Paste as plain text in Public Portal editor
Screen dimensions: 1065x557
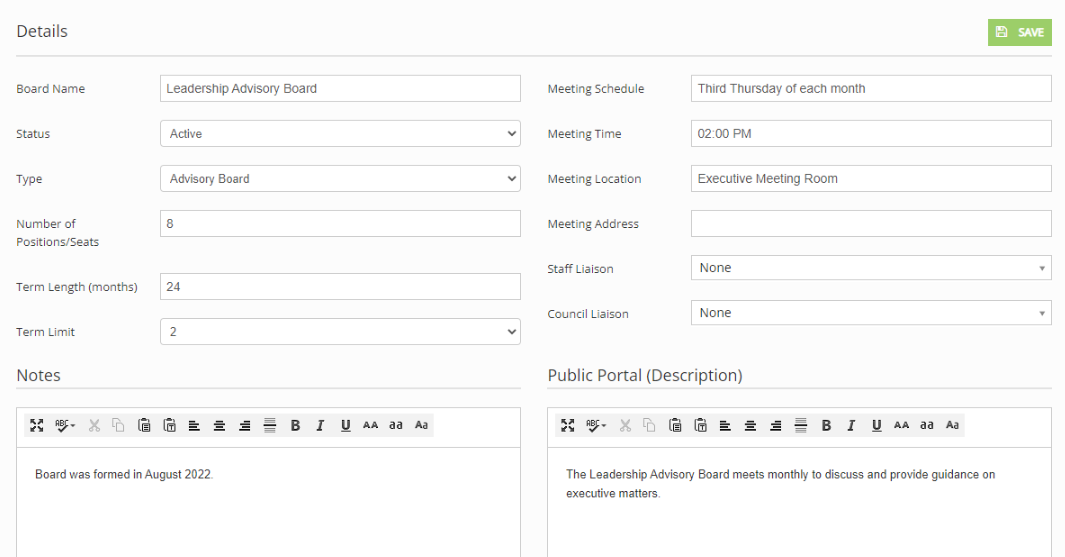pyautogui.click(x=700, y=425)
